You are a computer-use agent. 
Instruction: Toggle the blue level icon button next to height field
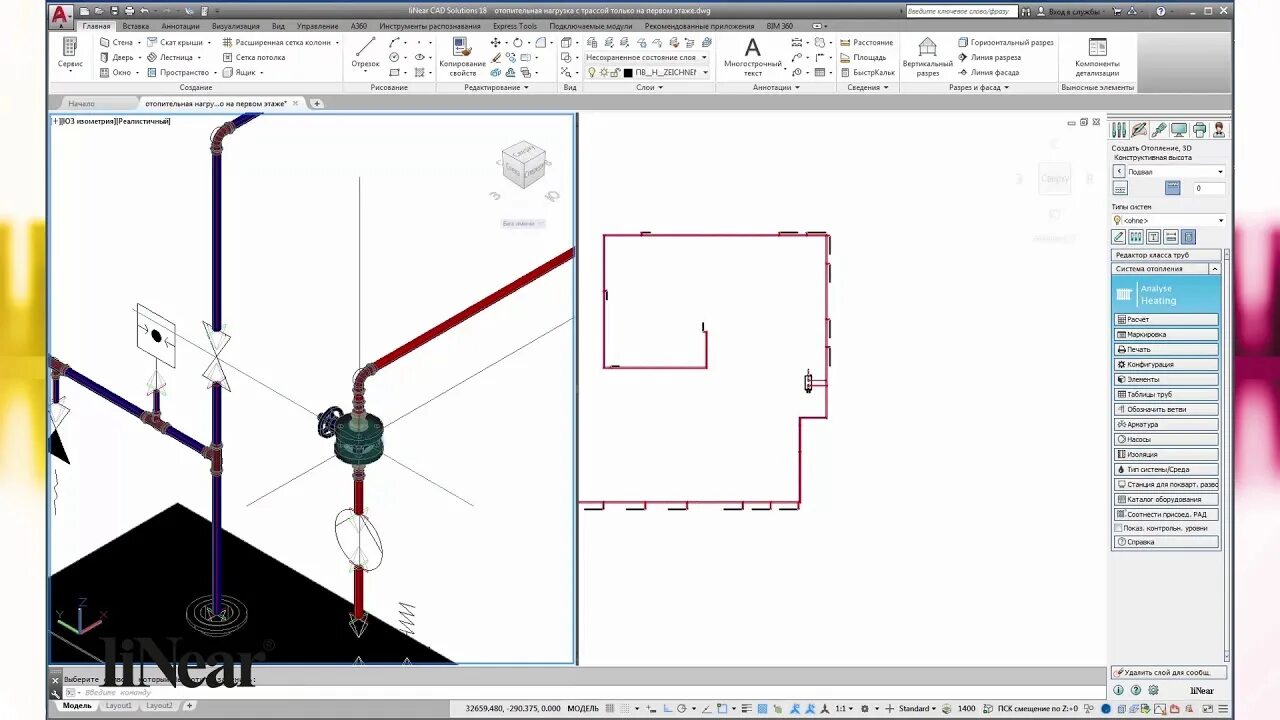point(1173,188)
